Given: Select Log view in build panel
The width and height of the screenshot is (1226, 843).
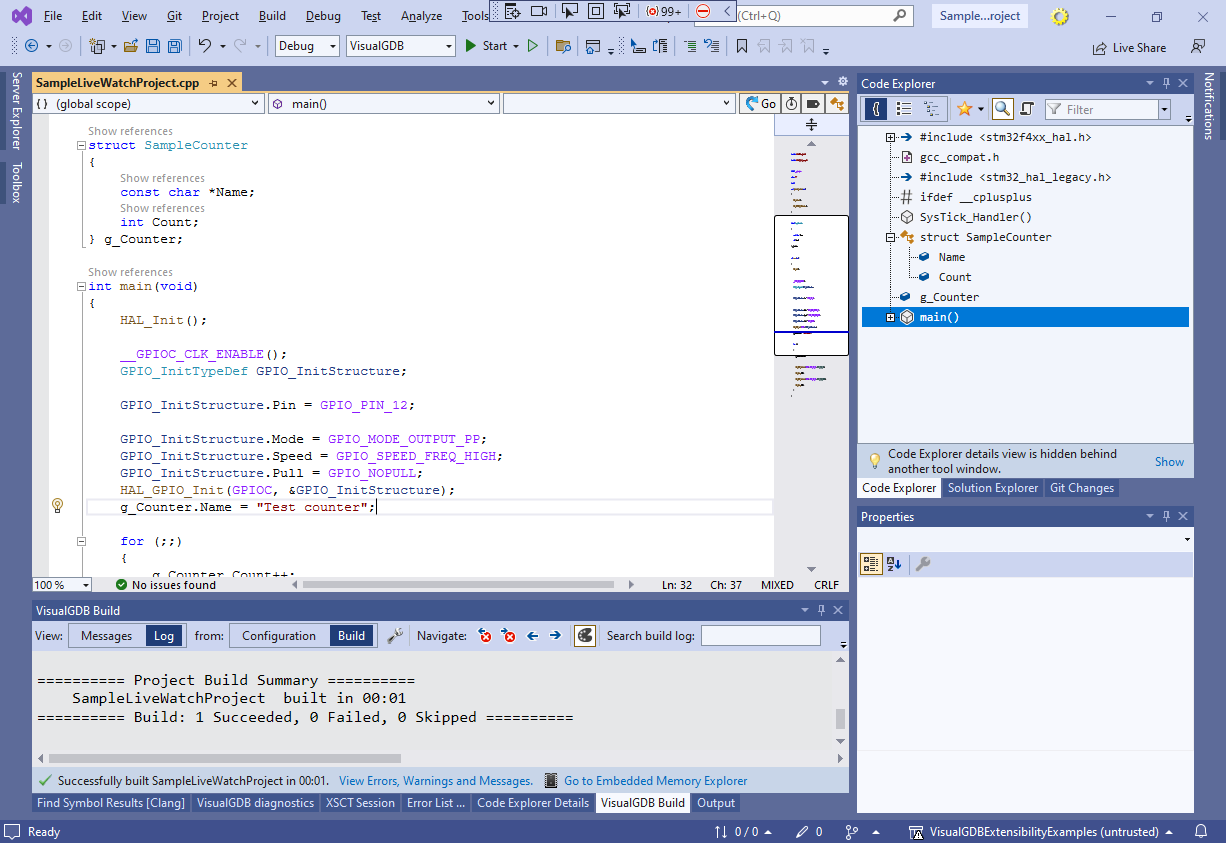Looking at the screenshot, I should pos(163,635).
